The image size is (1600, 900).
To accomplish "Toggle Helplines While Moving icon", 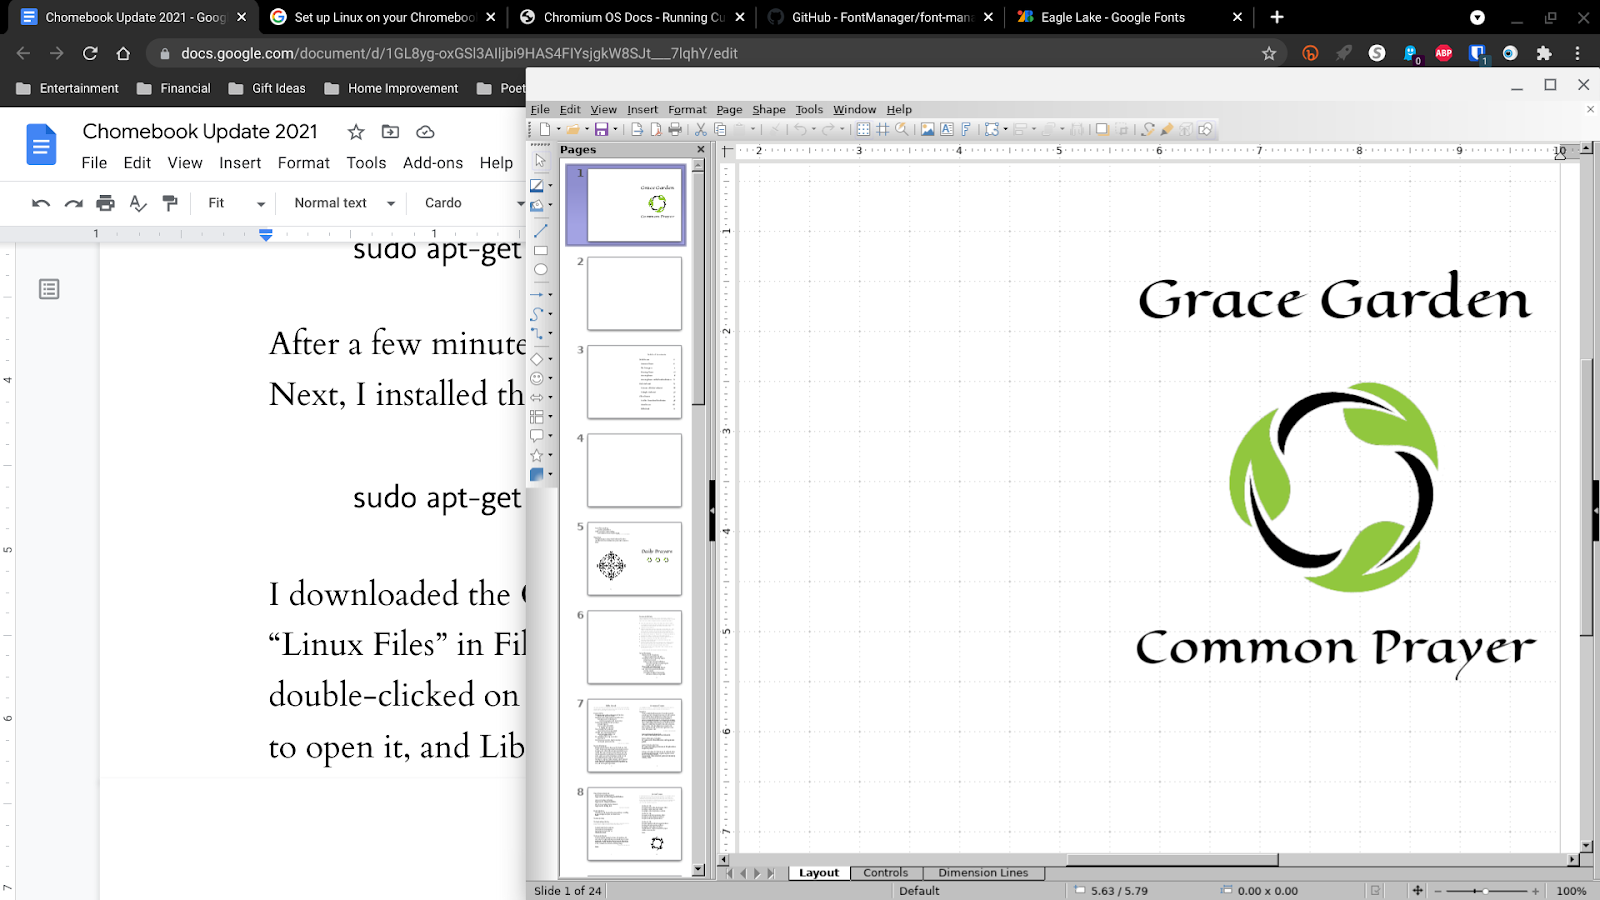I will pyautogui.click(x=882, y=129).
